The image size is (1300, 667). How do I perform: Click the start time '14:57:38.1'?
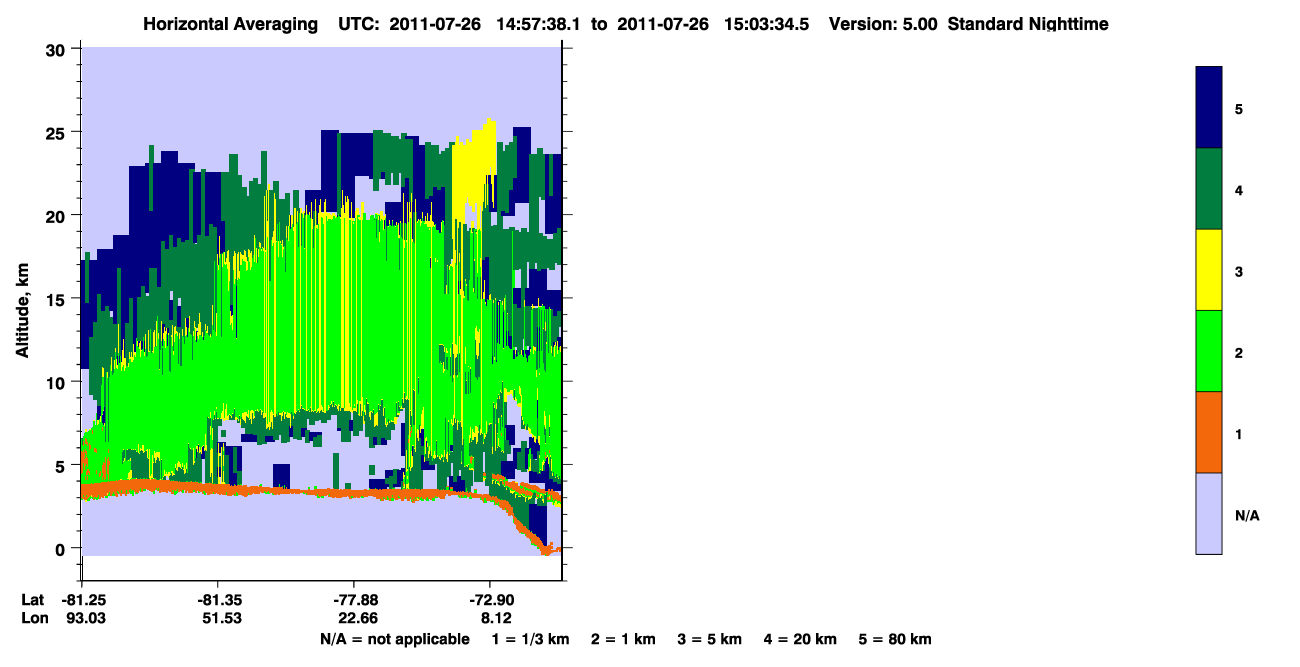(537, 24)
